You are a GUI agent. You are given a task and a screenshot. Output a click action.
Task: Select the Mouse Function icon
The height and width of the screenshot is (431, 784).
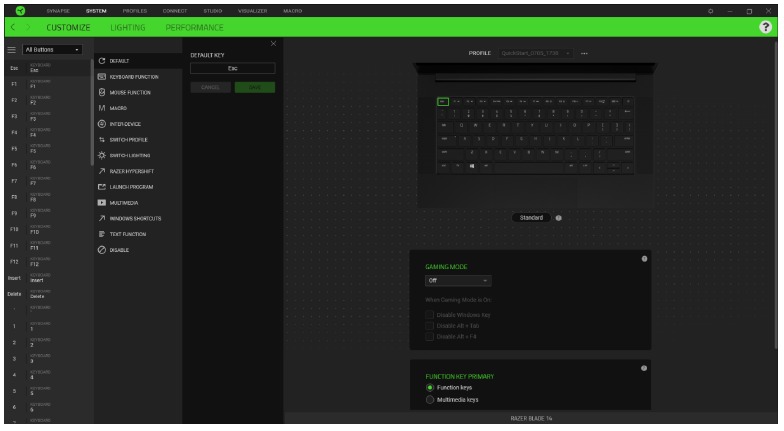click(x=102, y=92)
